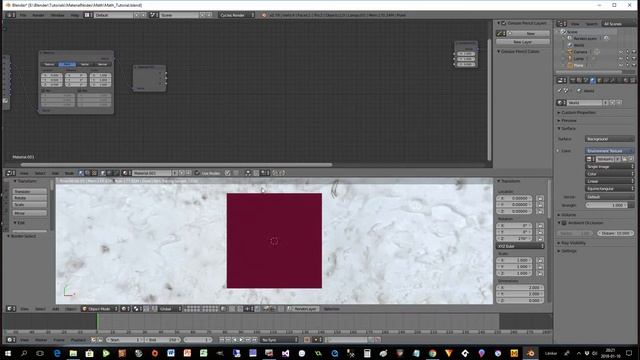
Task: Open the Render menu
Action: pyautogui.click(x=38, y=15)
